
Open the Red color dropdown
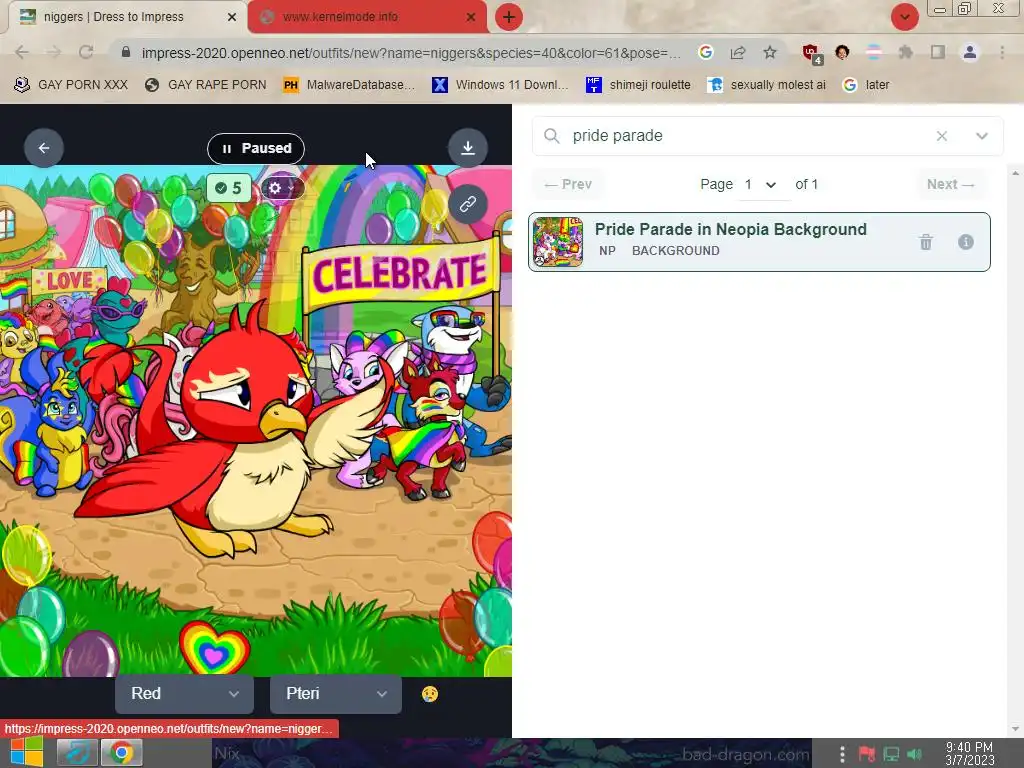pyautogui.click(x=184, y=694)
